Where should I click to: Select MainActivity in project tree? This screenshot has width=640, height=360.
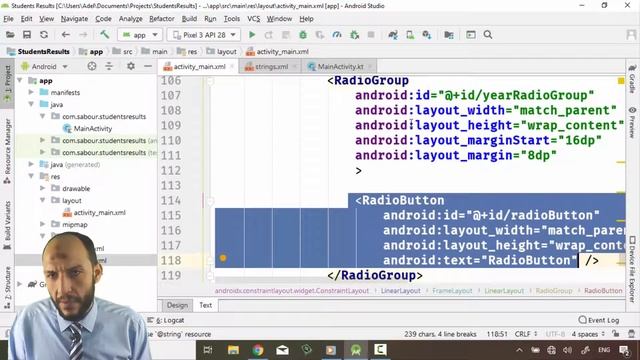pos(93,129)
